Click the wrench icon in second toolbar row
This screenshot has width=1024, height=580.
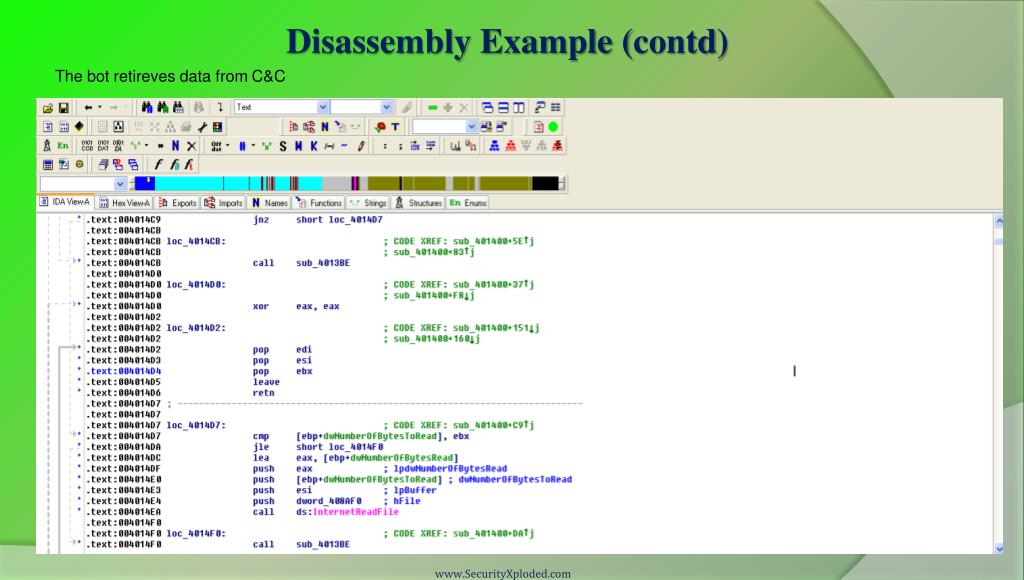pos(202,127)
